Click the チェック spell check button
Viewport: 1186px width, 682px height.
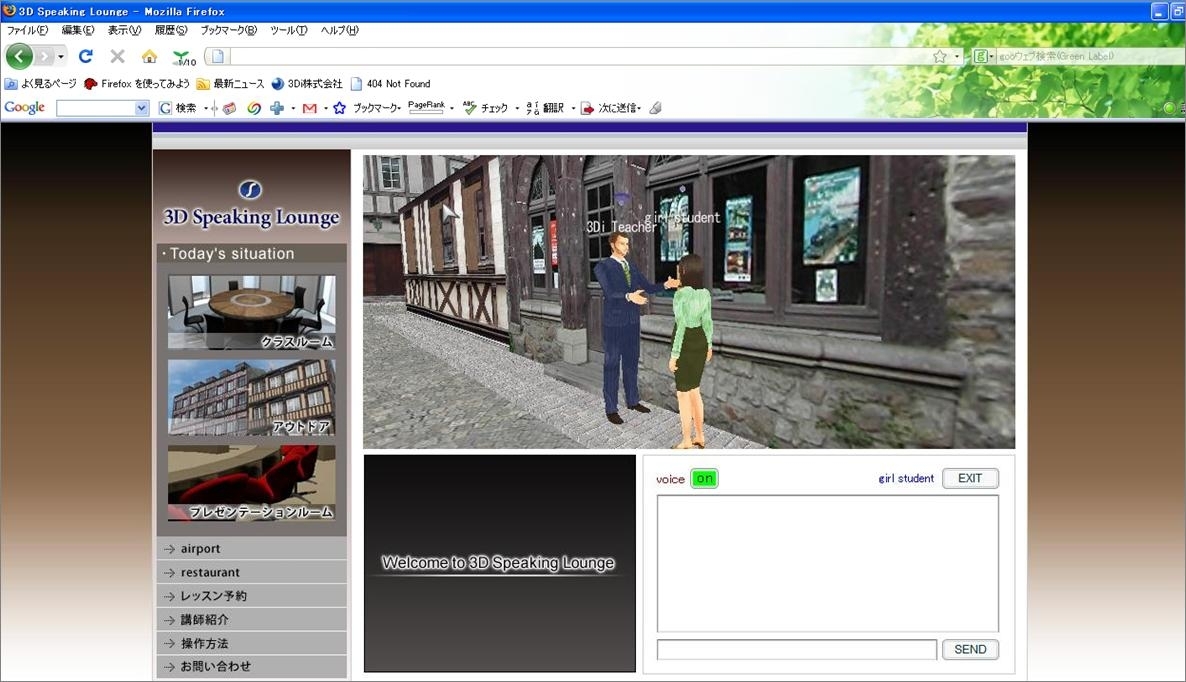[486, 108]
